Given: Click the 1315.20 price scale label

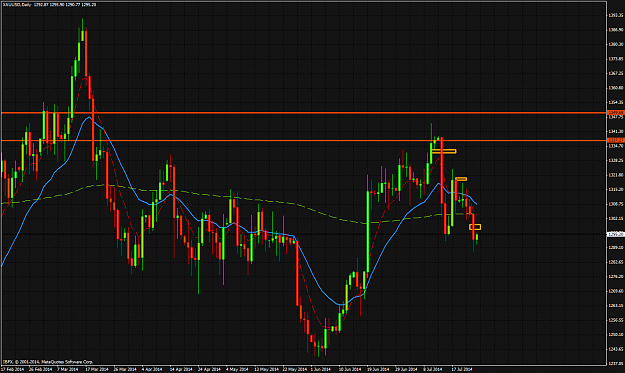Looking at the screenshot, I should click(616, 190).
